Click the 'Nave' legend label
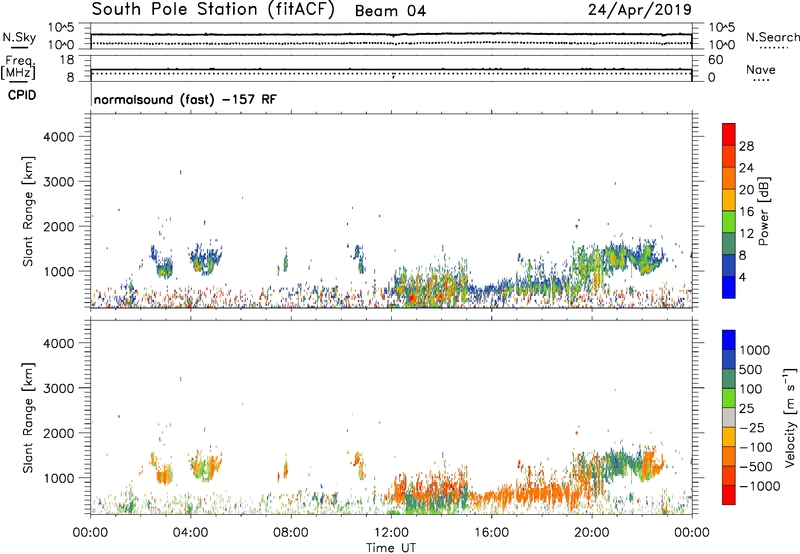The width and height of the screenshot is (800, 554). click(761, 69)
